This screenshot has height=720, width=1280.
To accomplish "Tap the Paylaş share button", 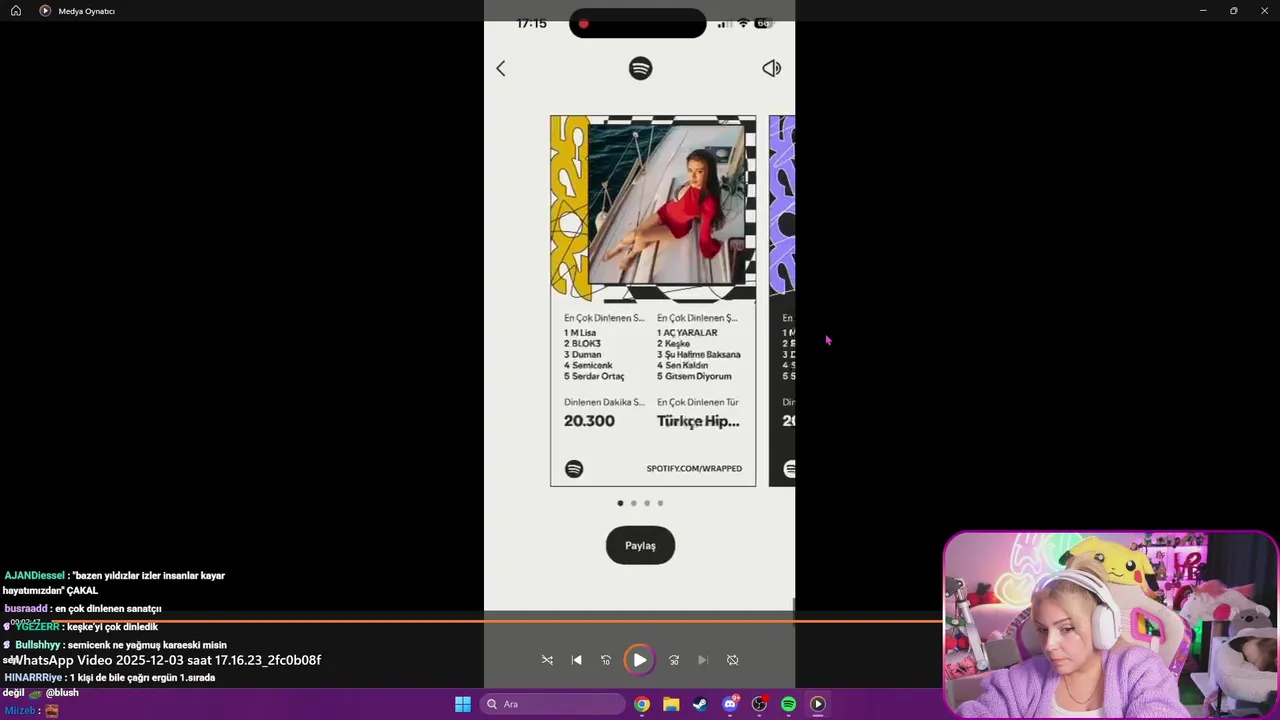I will pos(640,545).
